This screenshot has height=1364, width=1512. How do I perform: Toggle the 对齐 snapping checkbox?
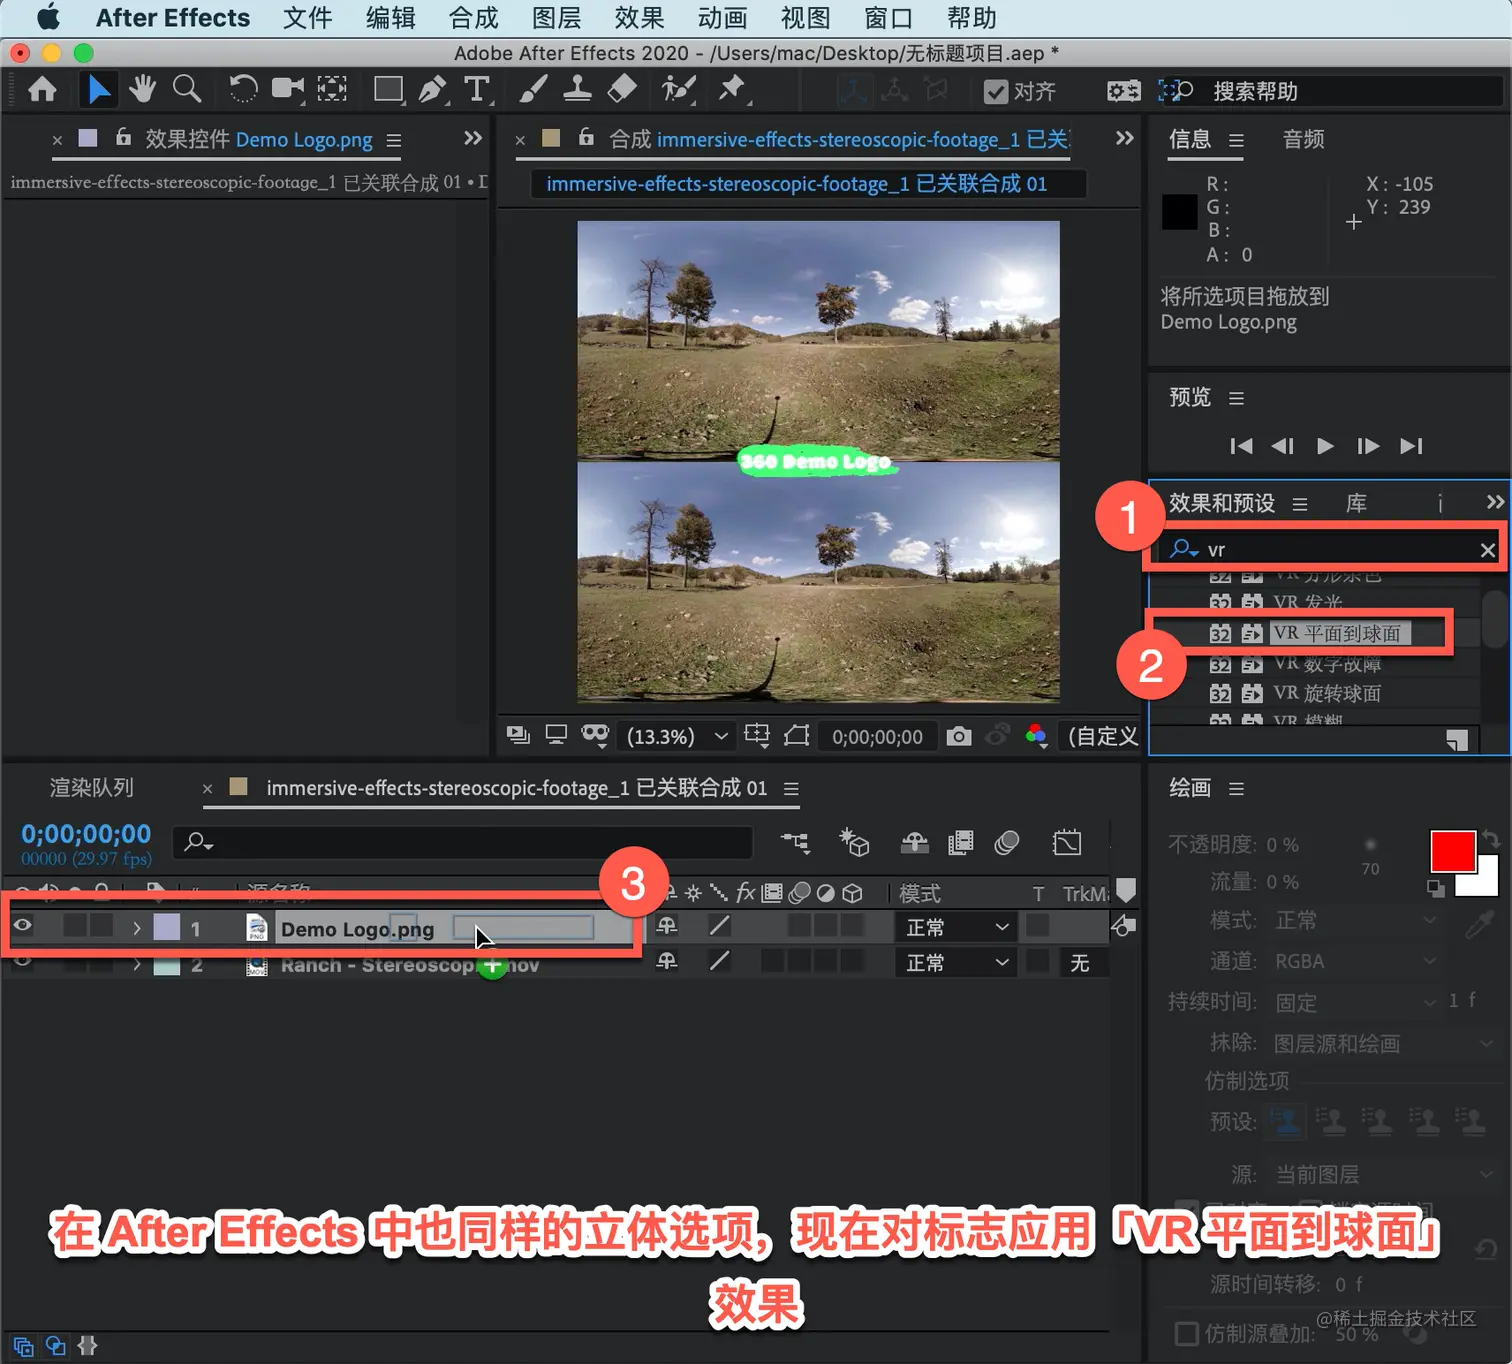click(x=996, y=92)
